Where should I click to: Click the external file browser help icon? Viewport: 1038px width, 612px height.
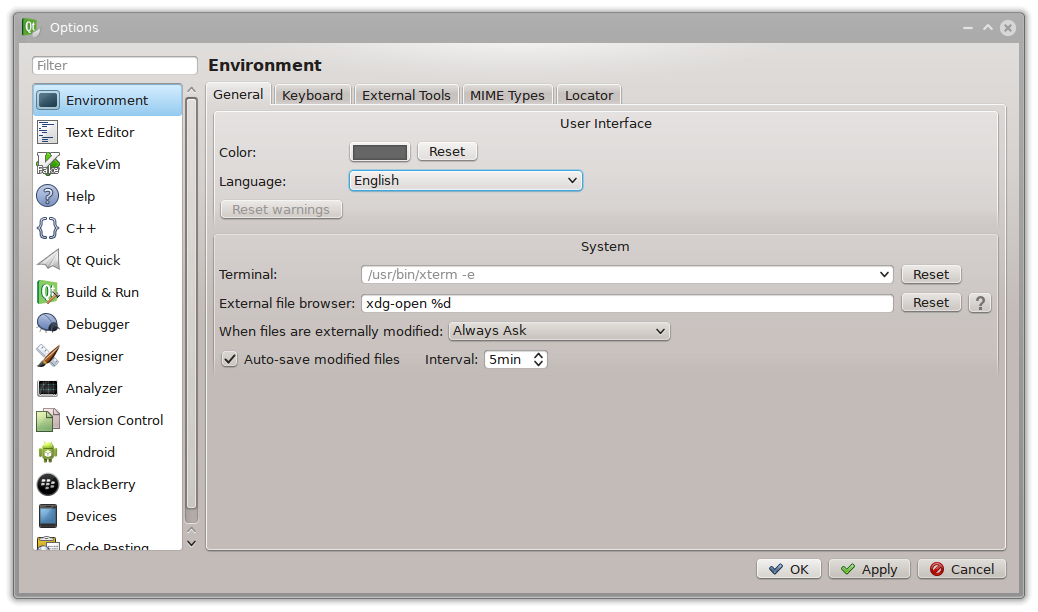coord(980,303)
